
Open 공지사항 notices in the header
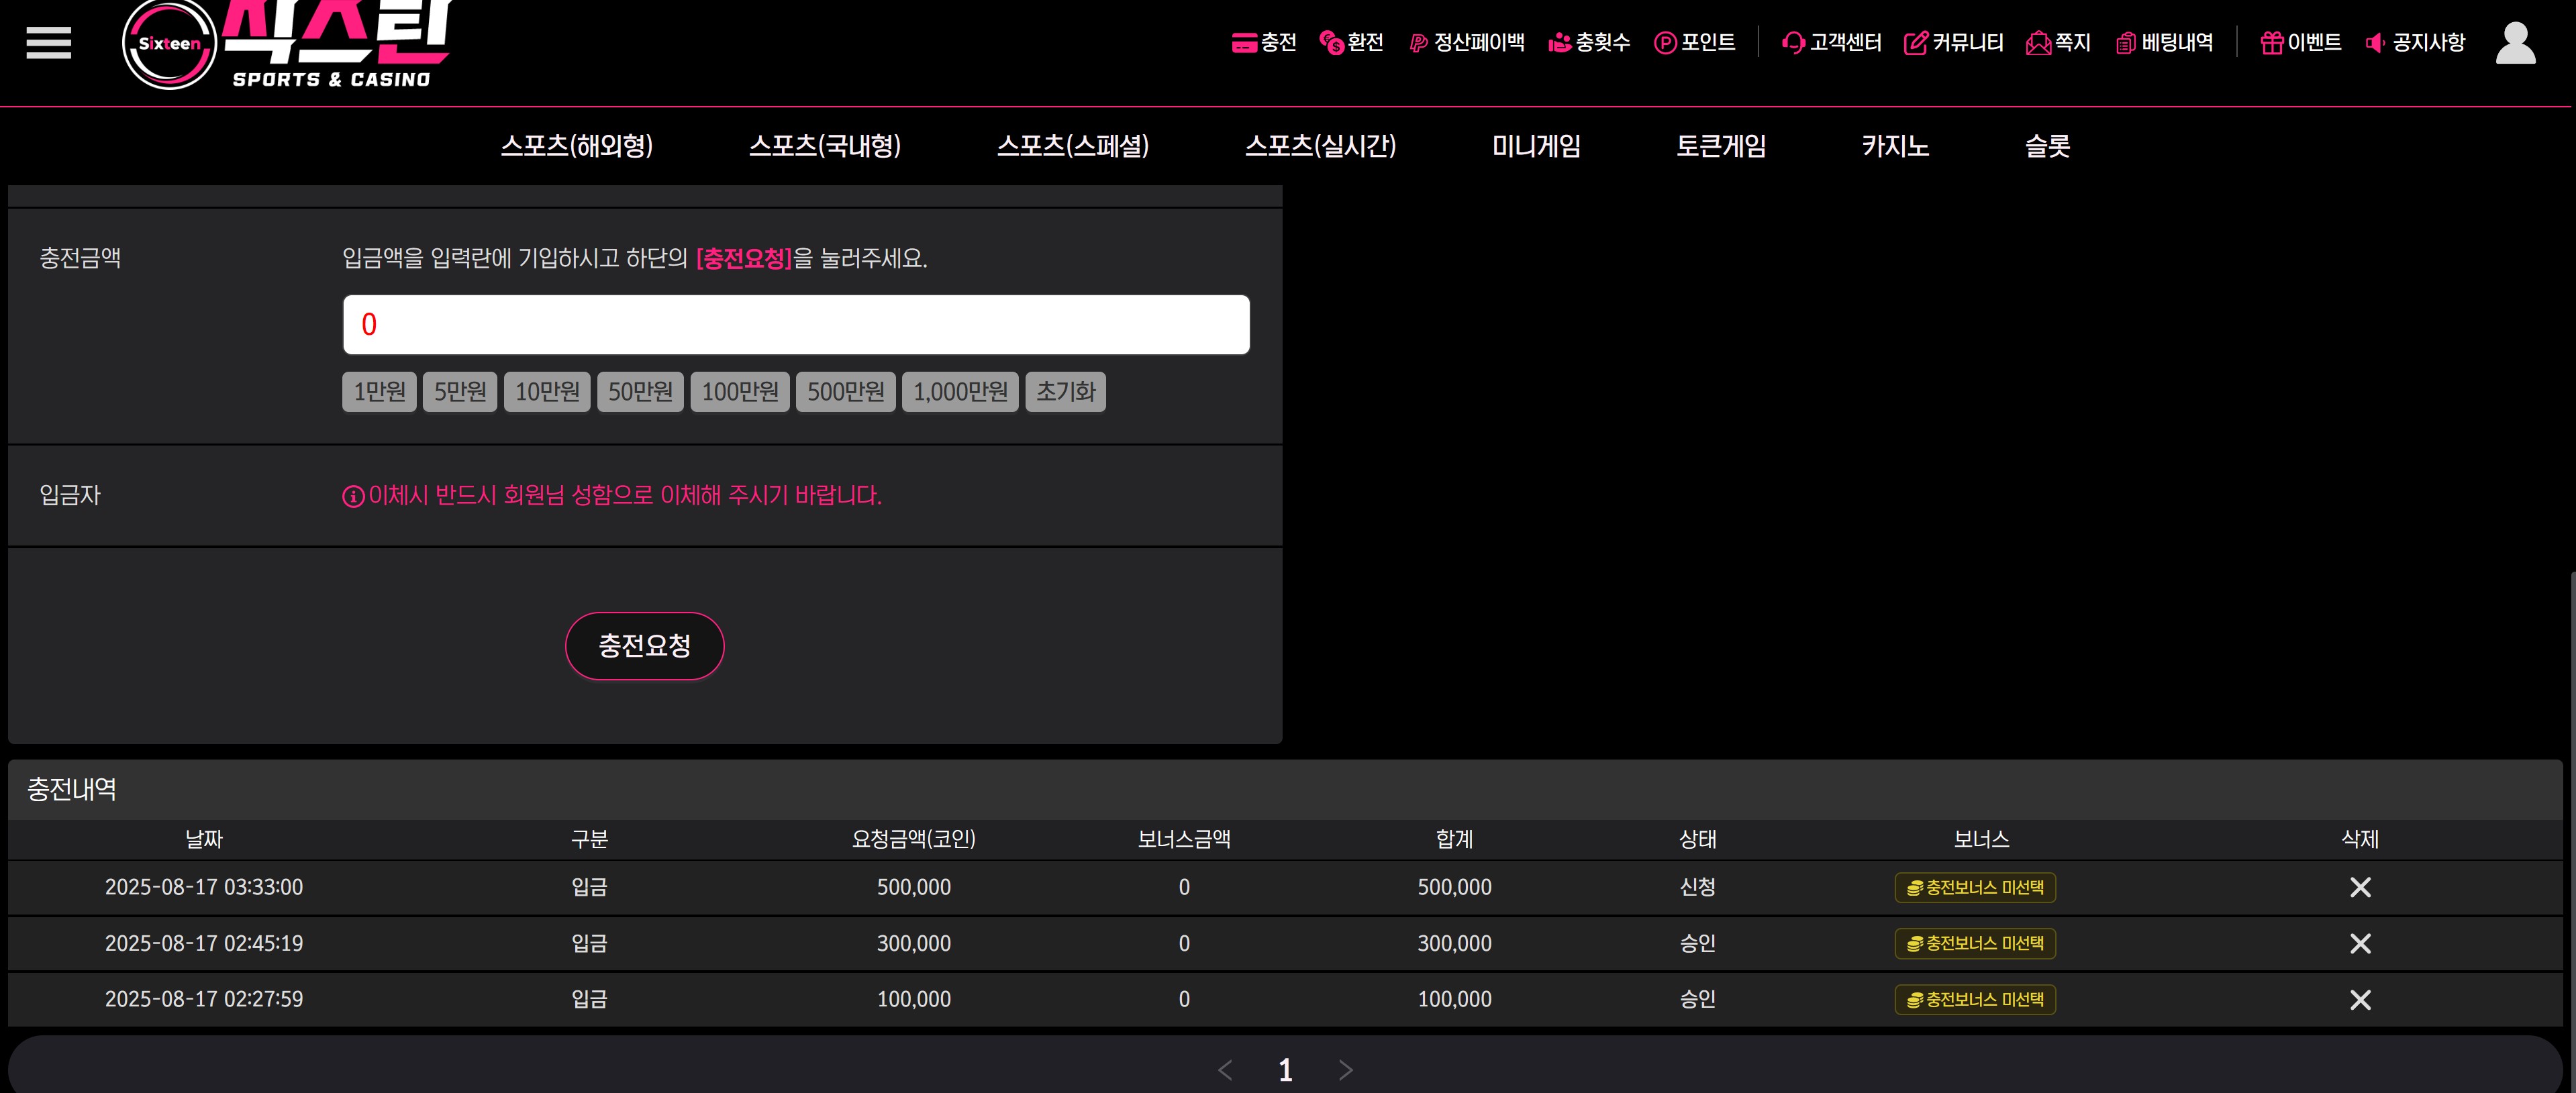pos(2415,42)
